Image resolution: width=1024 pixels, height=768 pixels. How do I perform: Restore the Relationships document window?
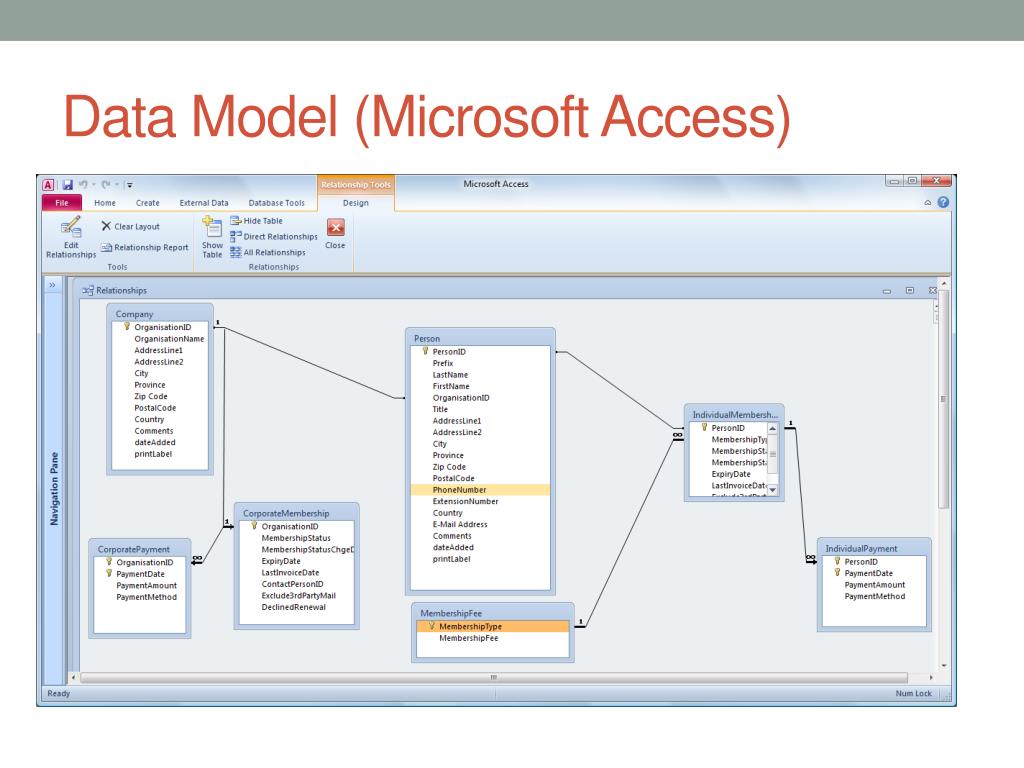[910, 291]
